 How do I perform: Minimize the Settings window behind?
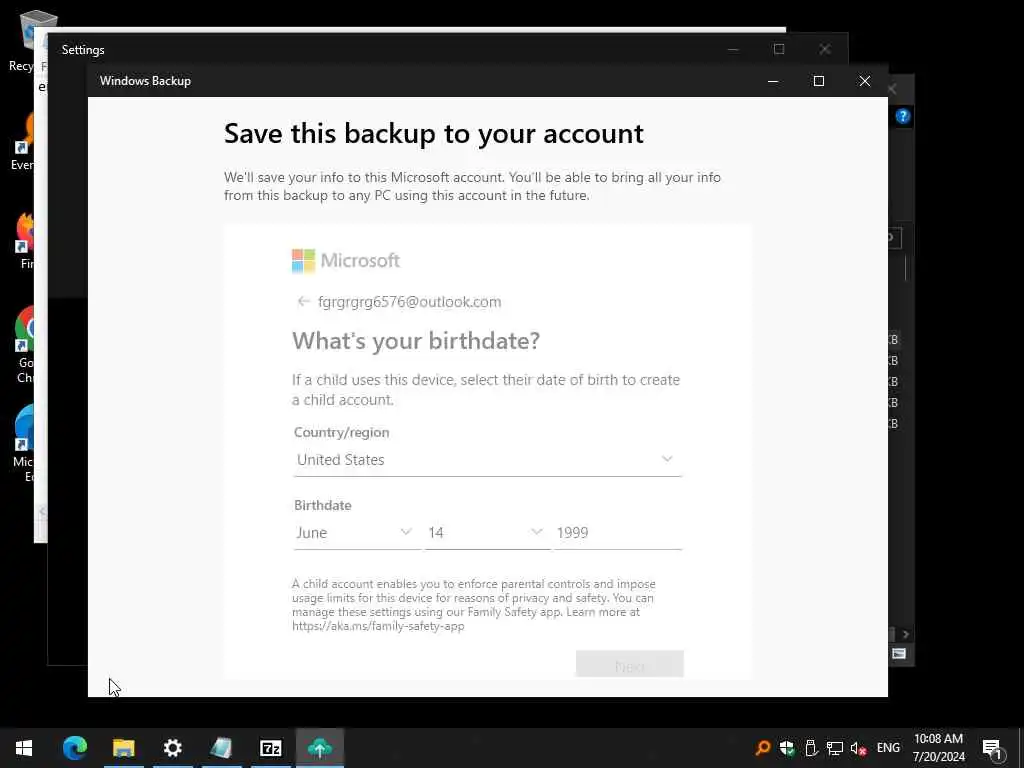point(733,50)
